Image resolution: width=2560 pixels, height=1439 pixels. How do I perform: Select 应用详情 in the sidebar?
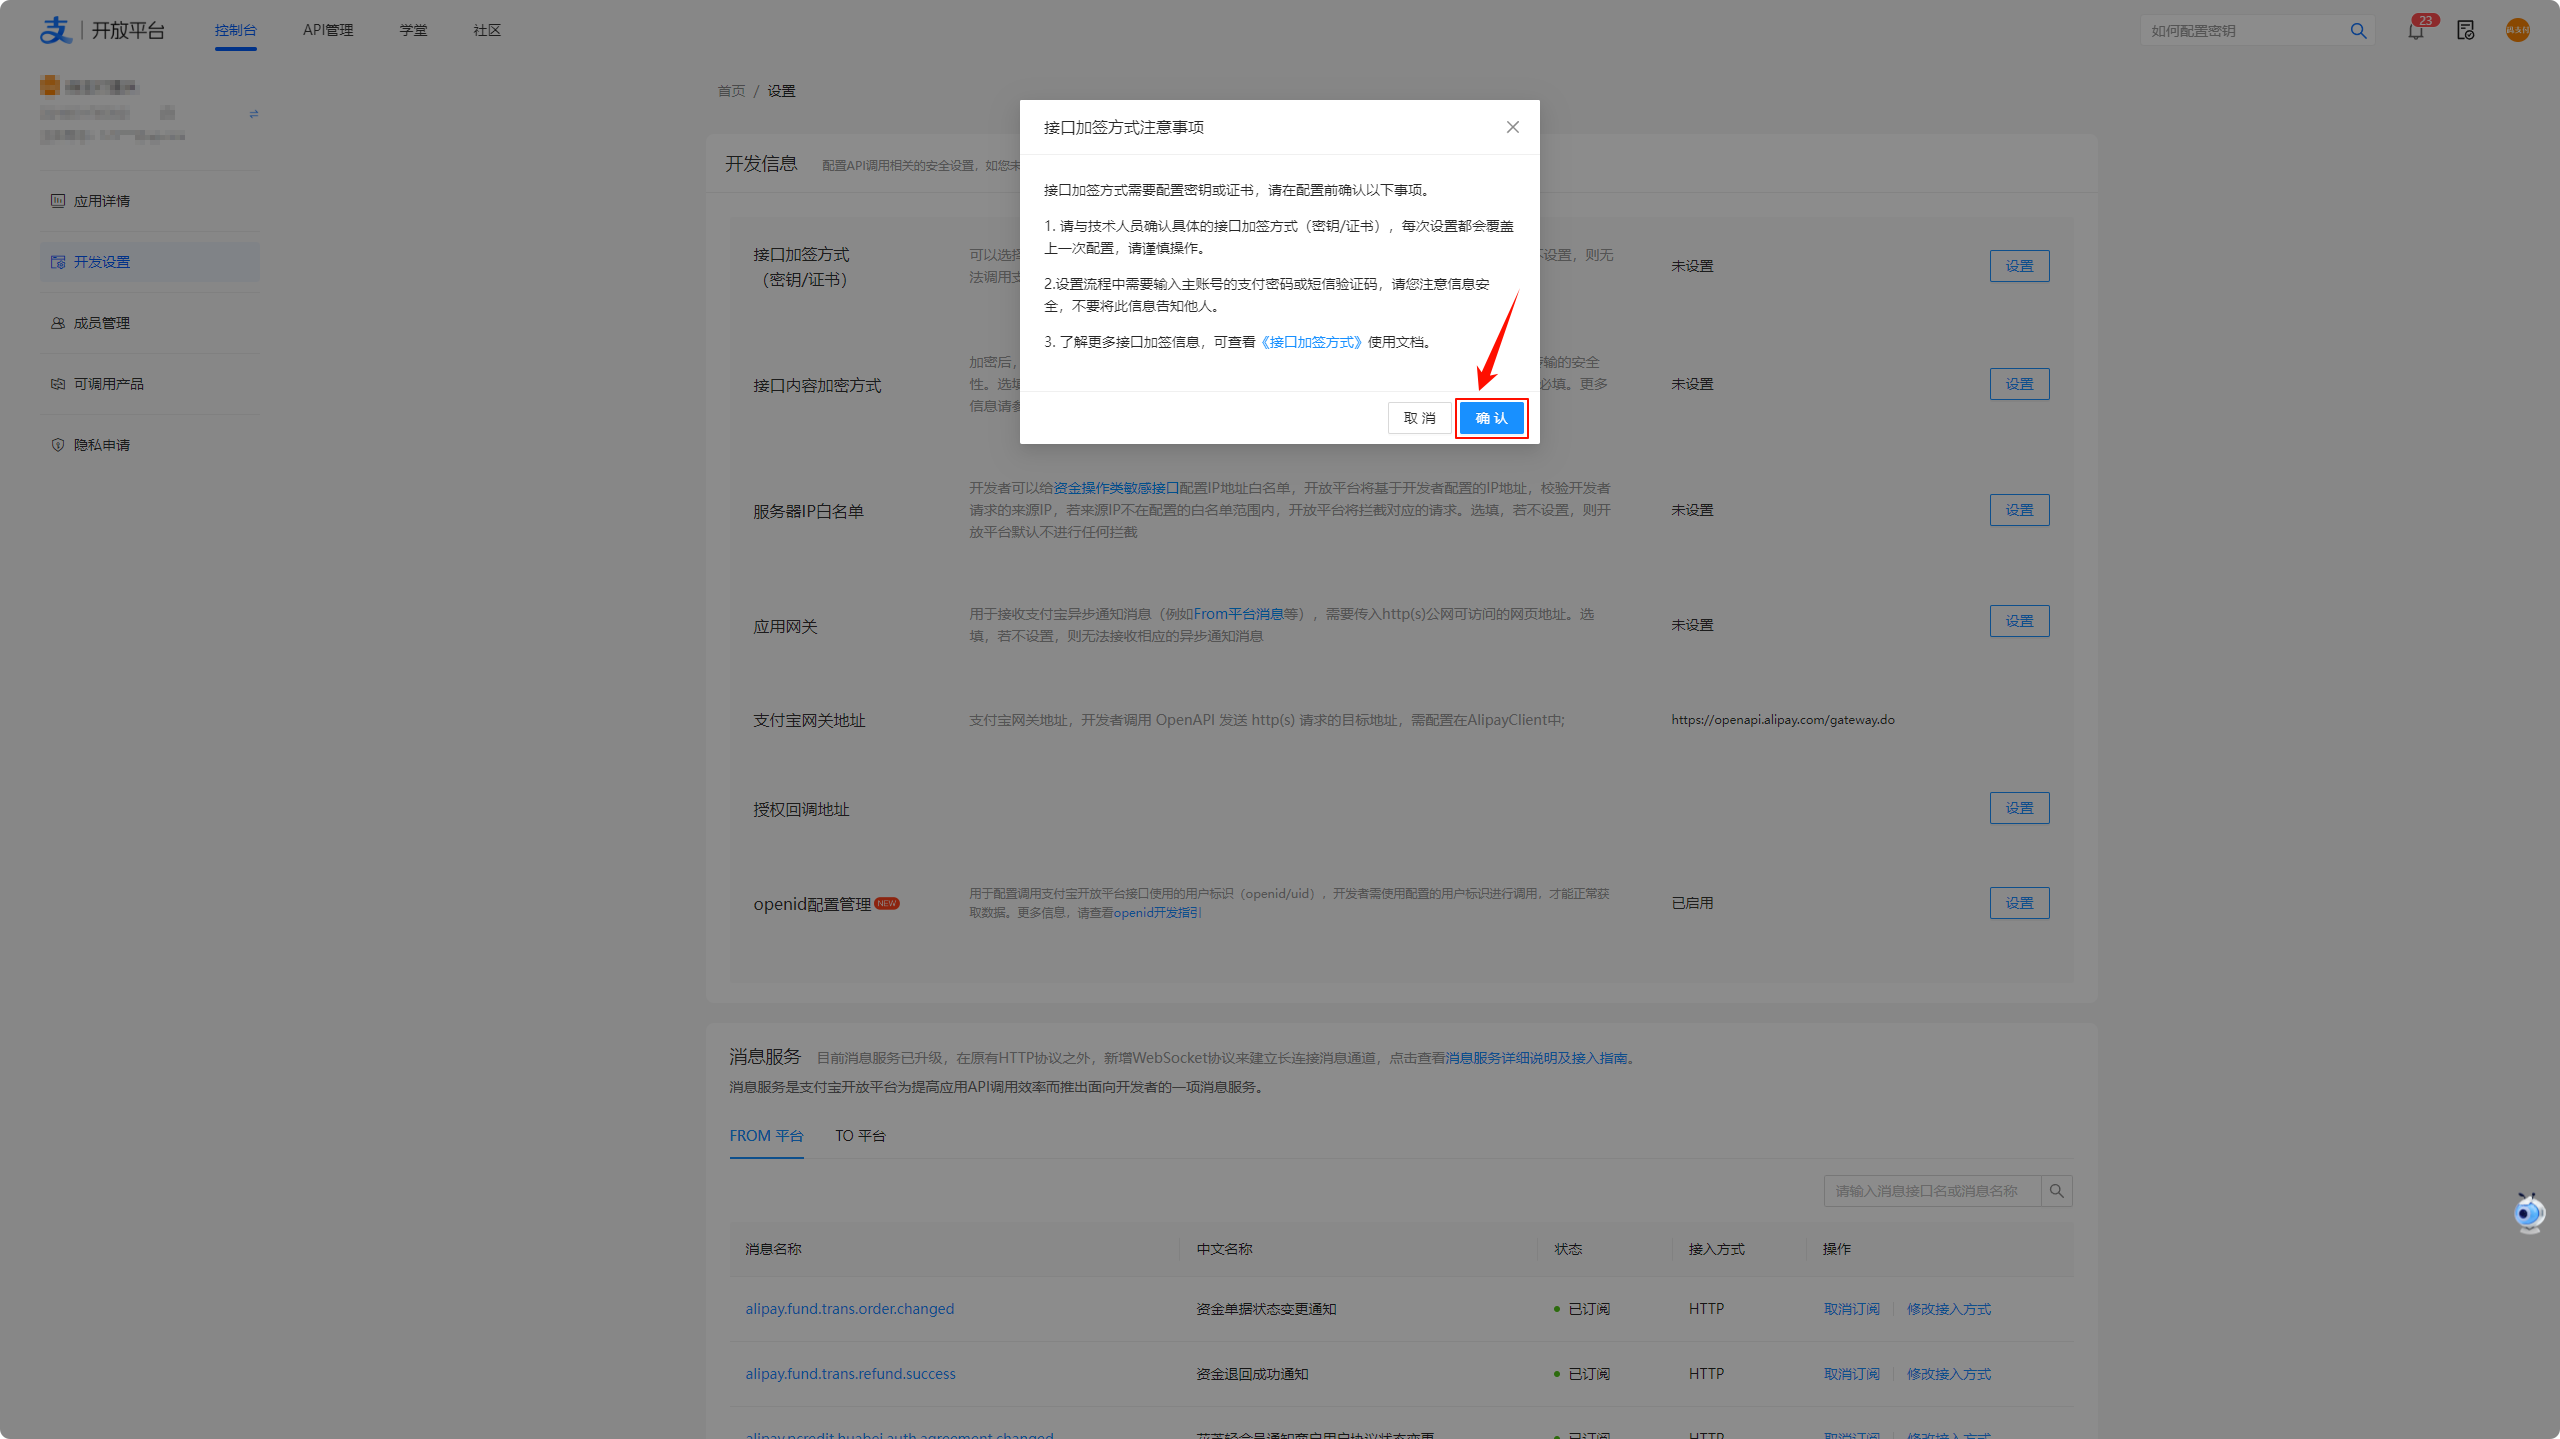[102, 201]
